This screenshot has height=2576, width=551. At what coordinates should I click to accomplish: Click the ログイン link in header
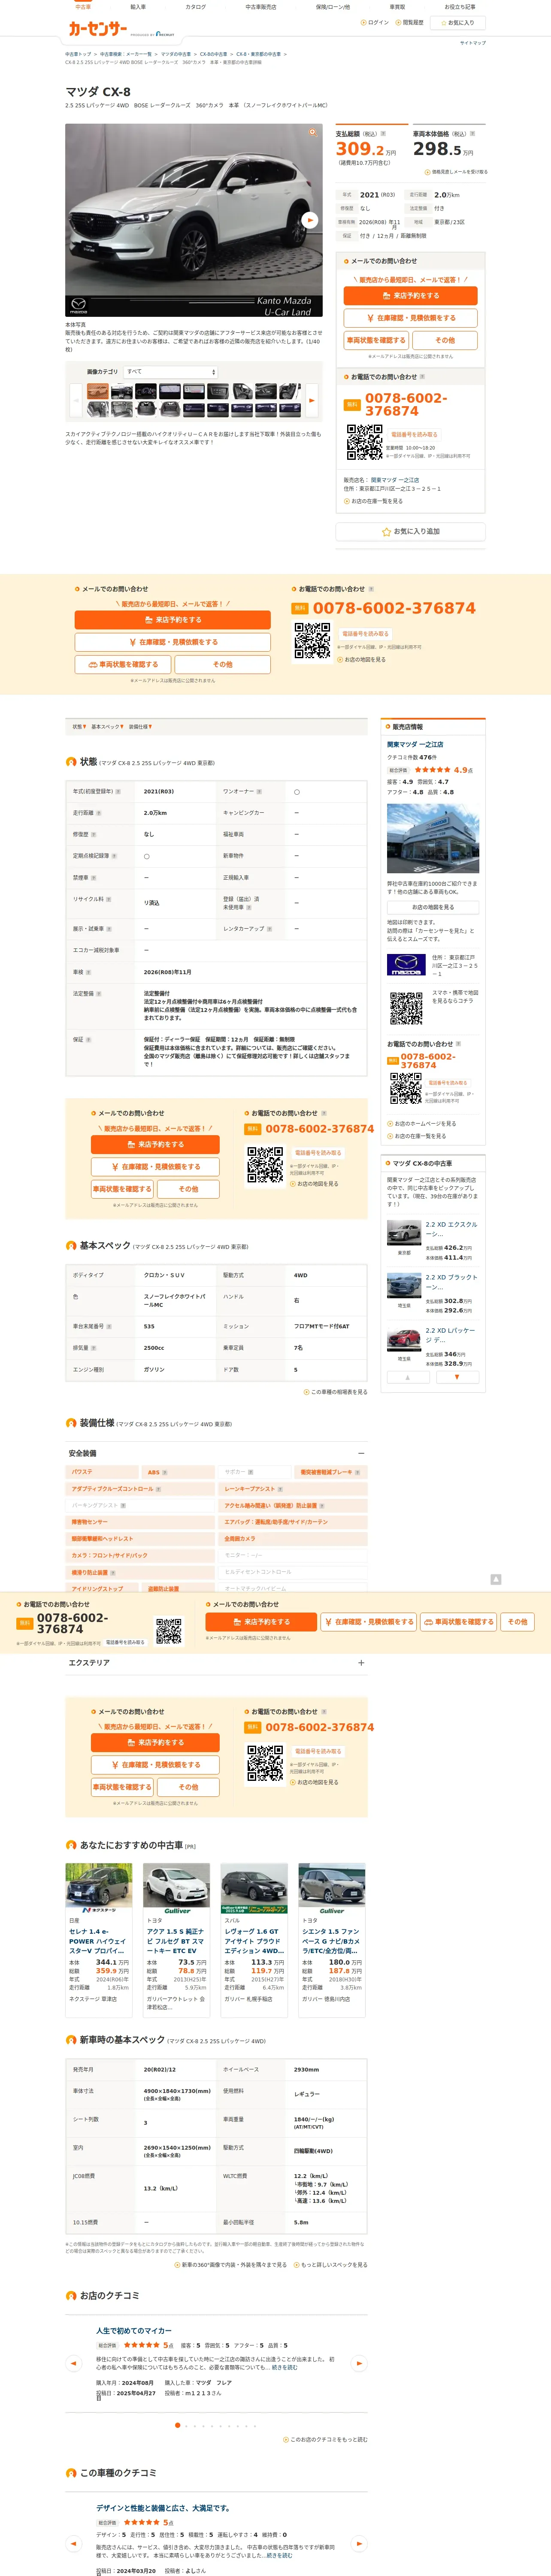coord(375,22)
